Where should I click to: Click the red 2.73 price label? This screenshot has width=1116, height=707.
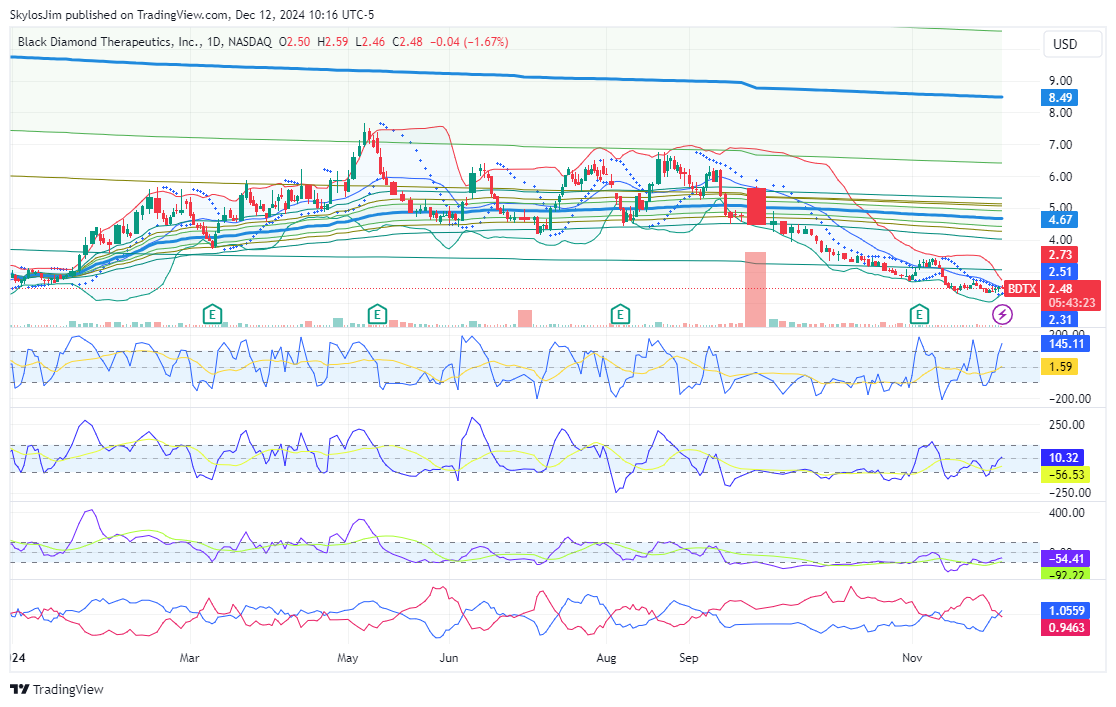(1061, 256)
